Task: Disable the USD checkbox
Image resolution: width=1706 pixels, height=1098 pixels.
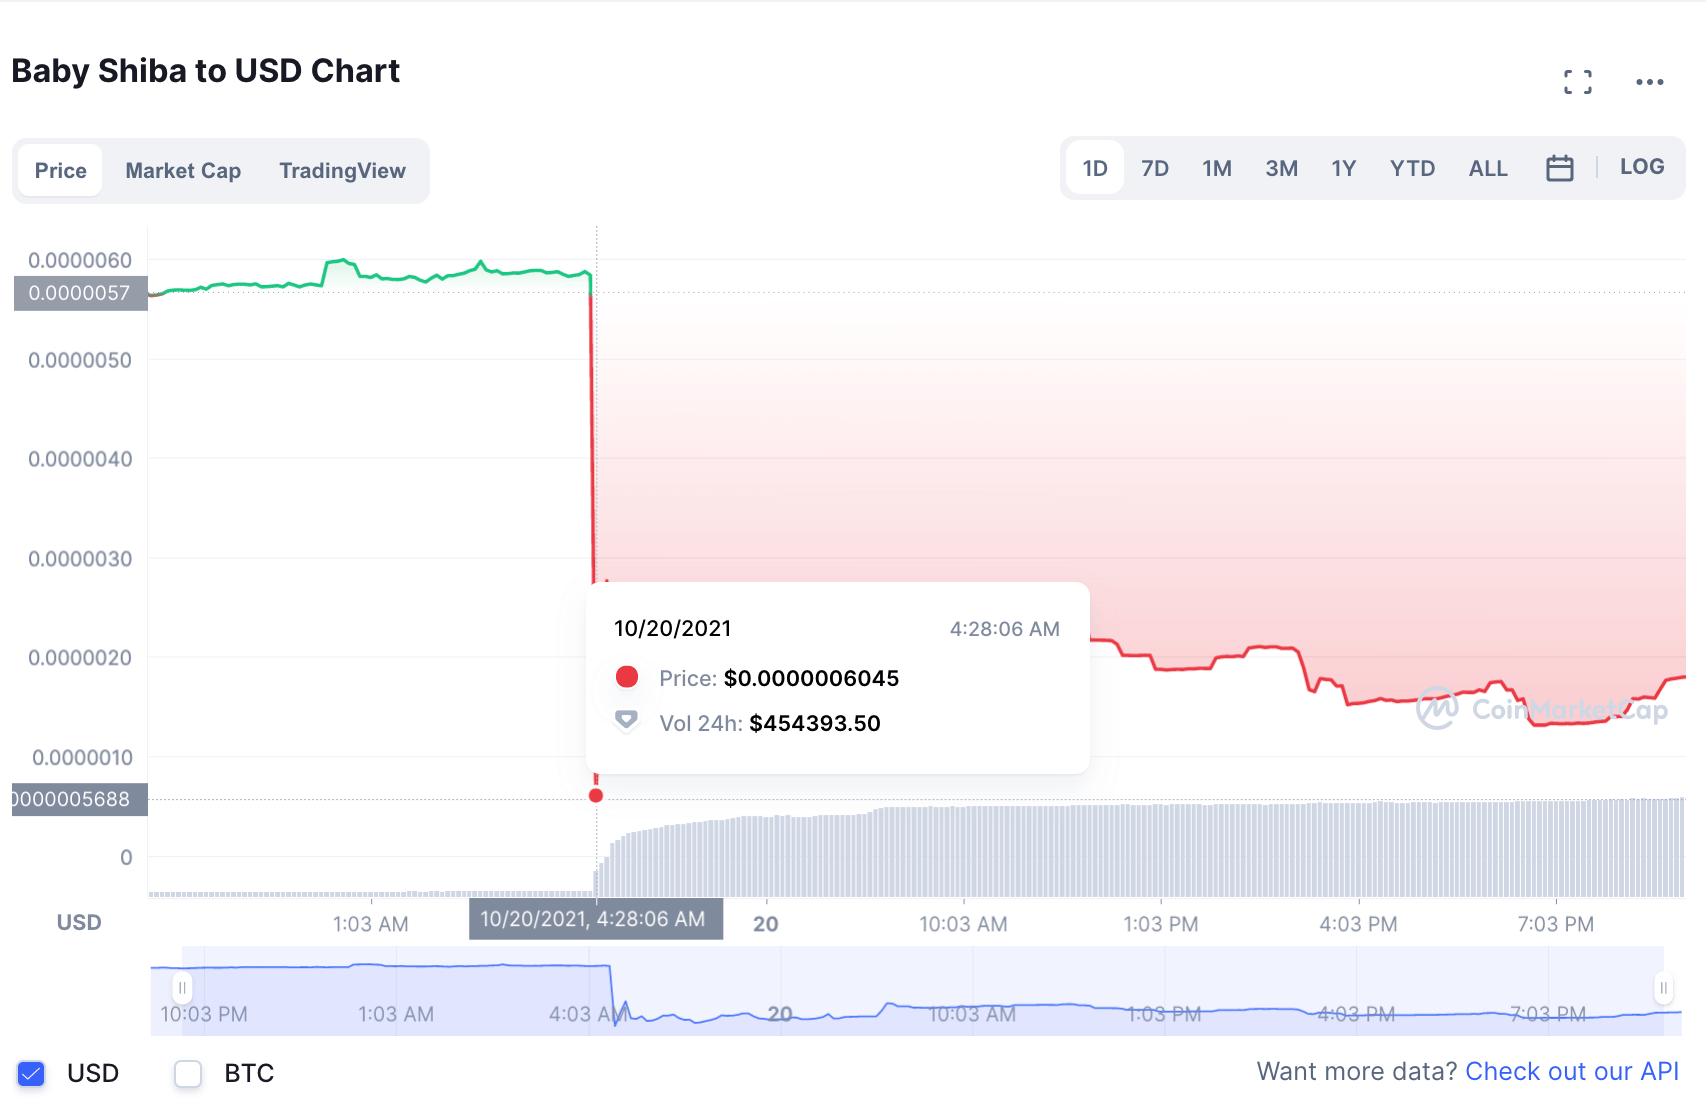Action: 31,1073
